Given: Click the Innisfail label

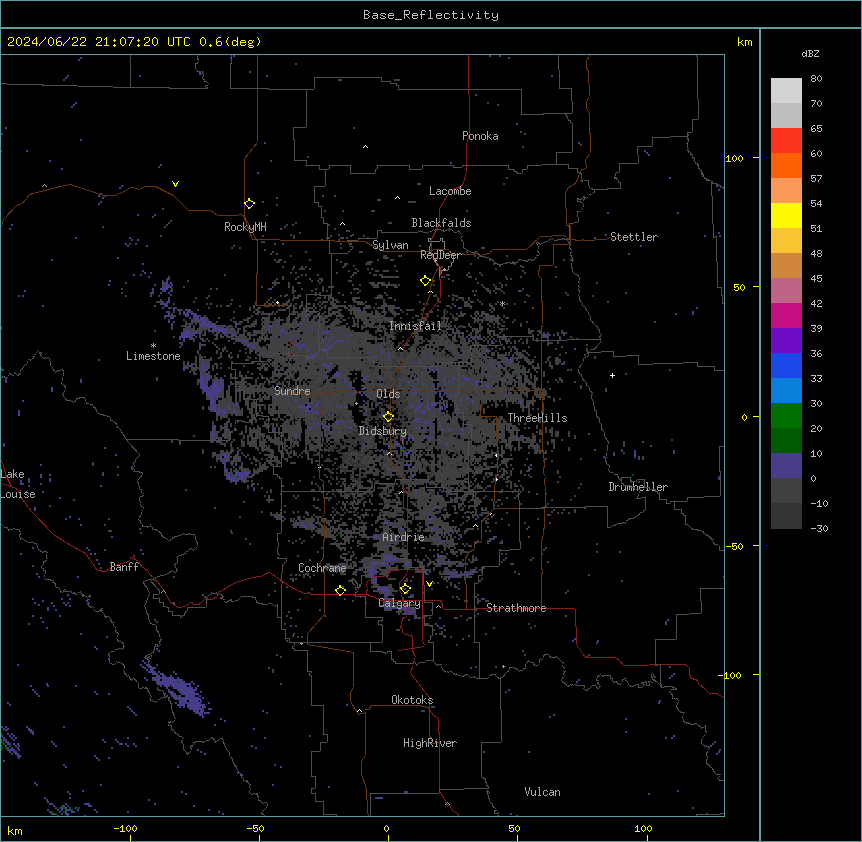Looking at the screenshot, I should click(415, 326).
